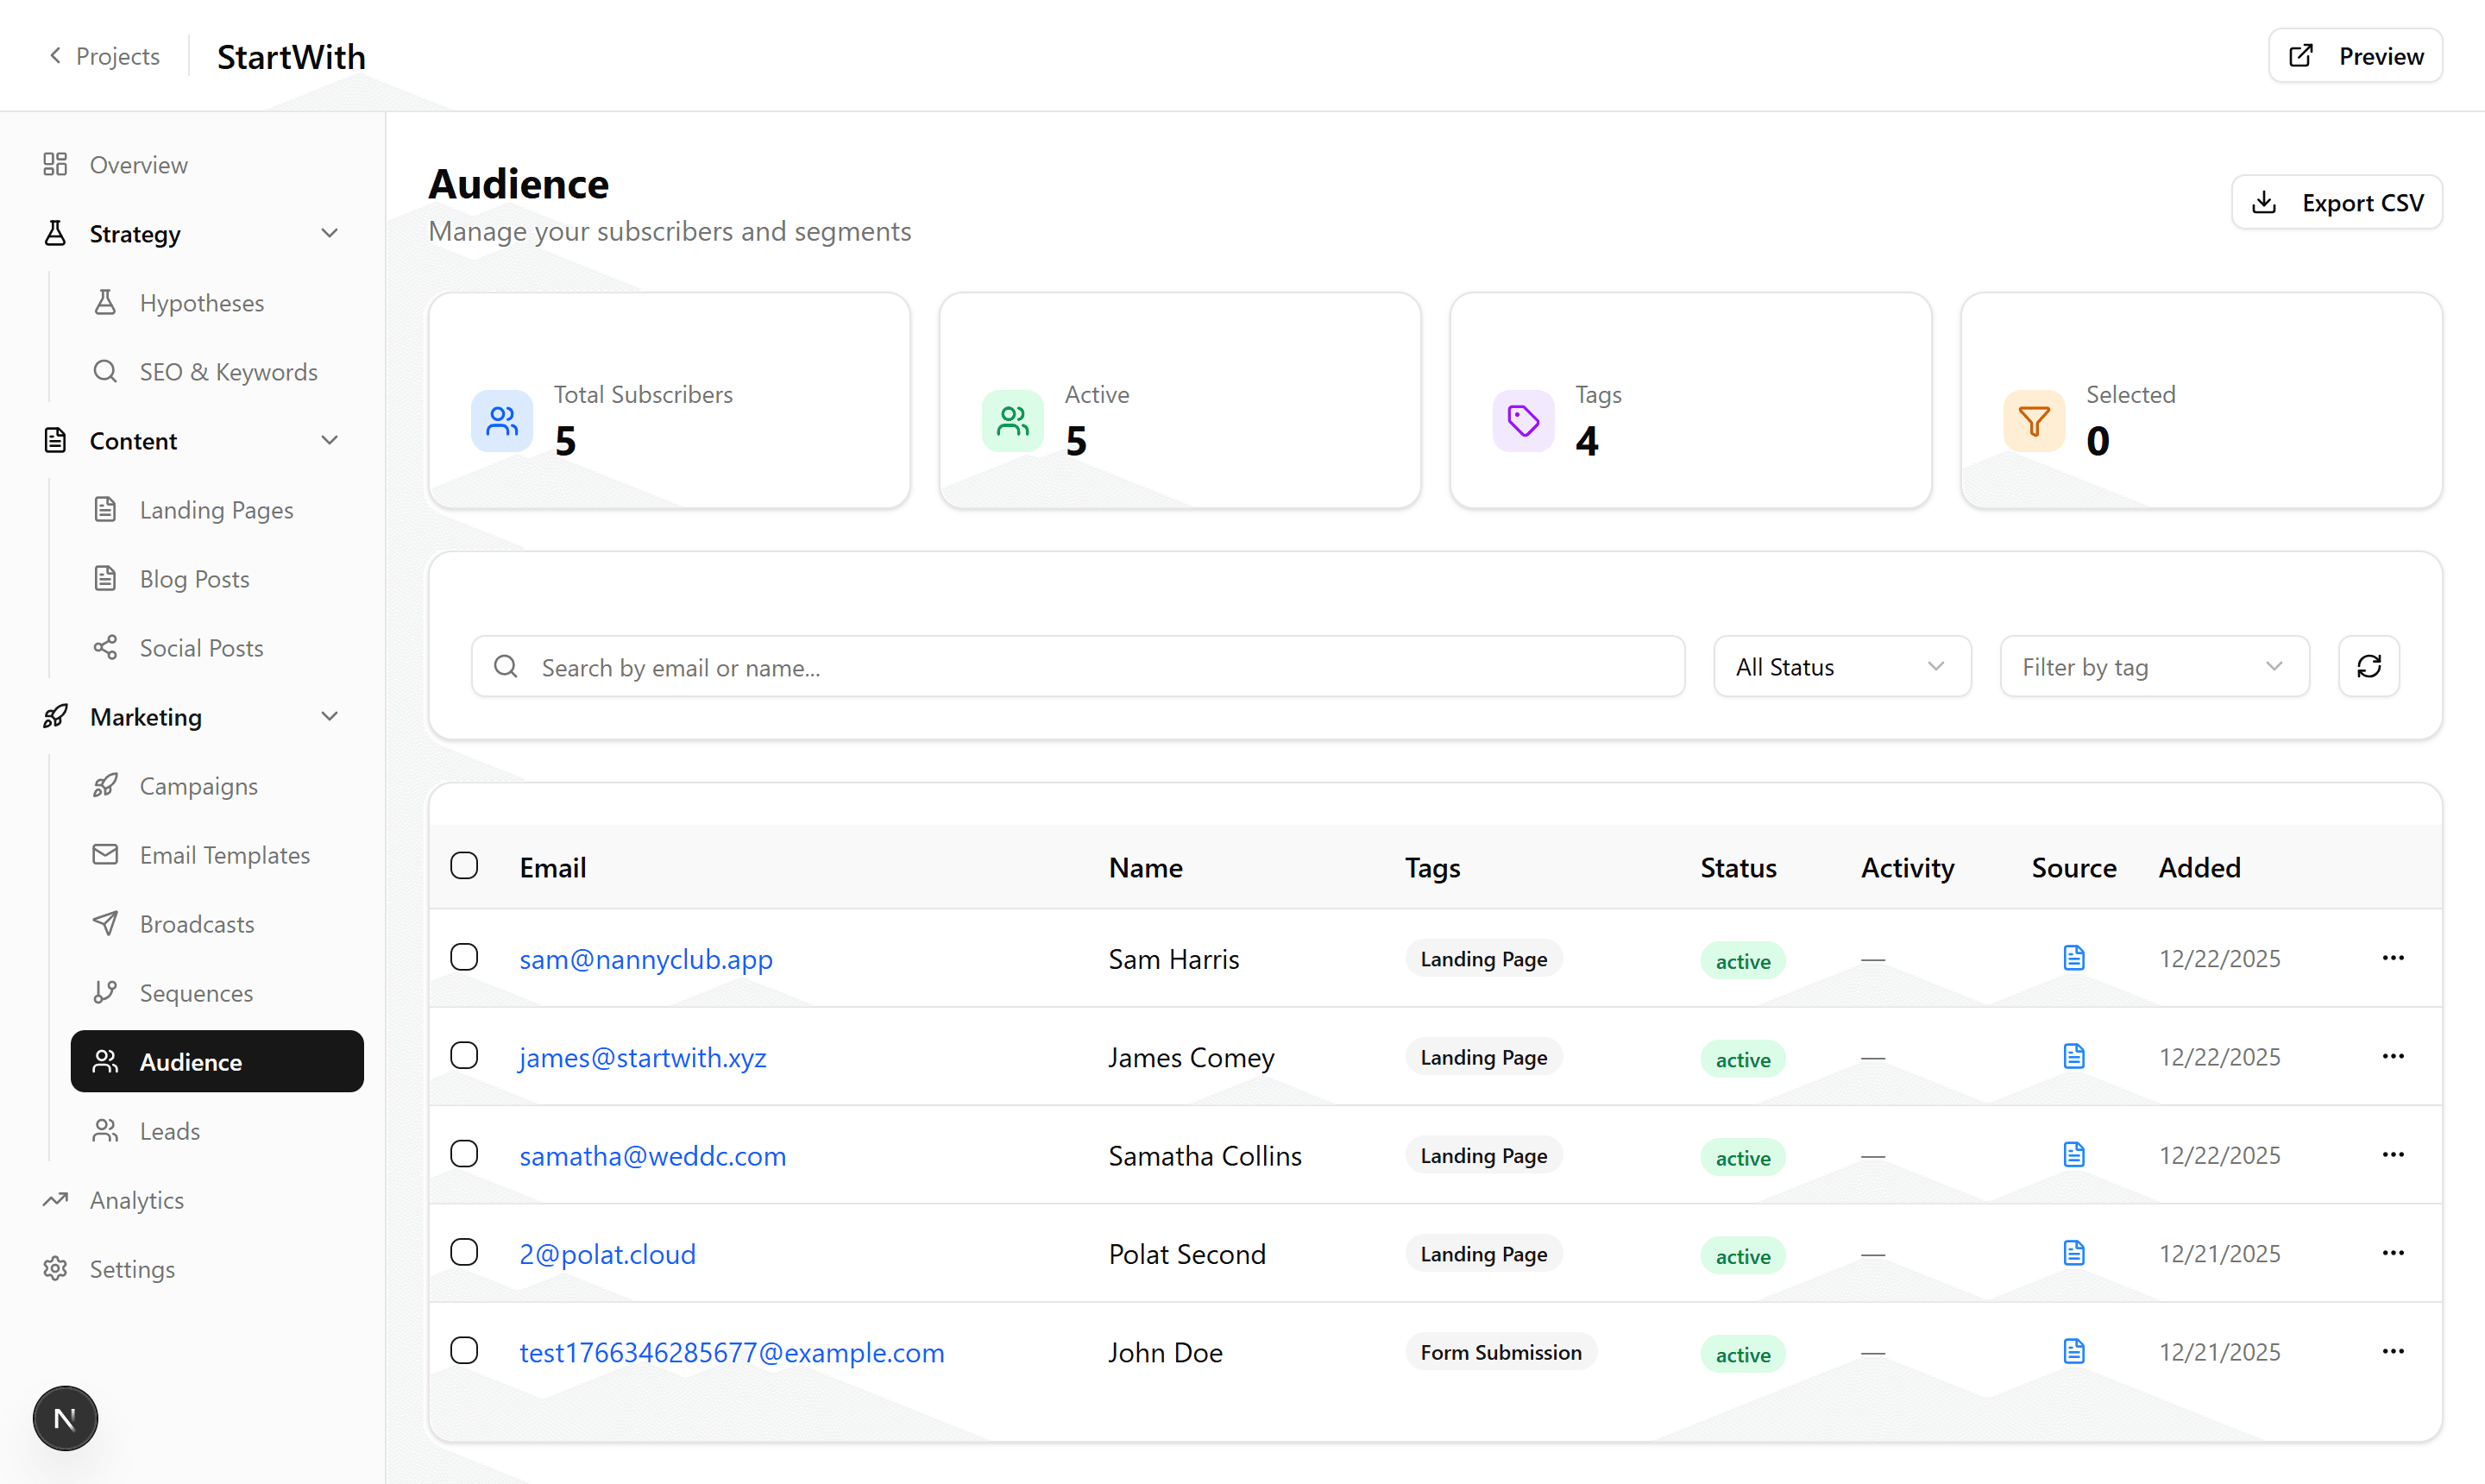The image size is (2485, 1484).
Task: Click the active status badge for Polat Second
Action: [1742, 1256]
